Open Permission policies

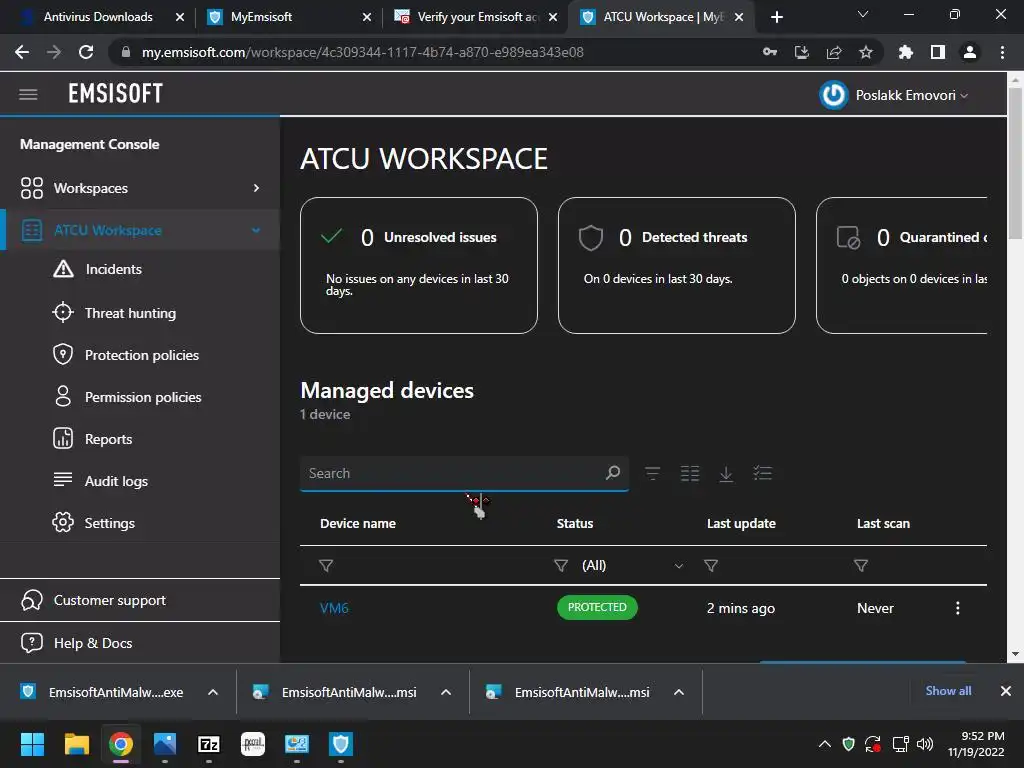143,397
